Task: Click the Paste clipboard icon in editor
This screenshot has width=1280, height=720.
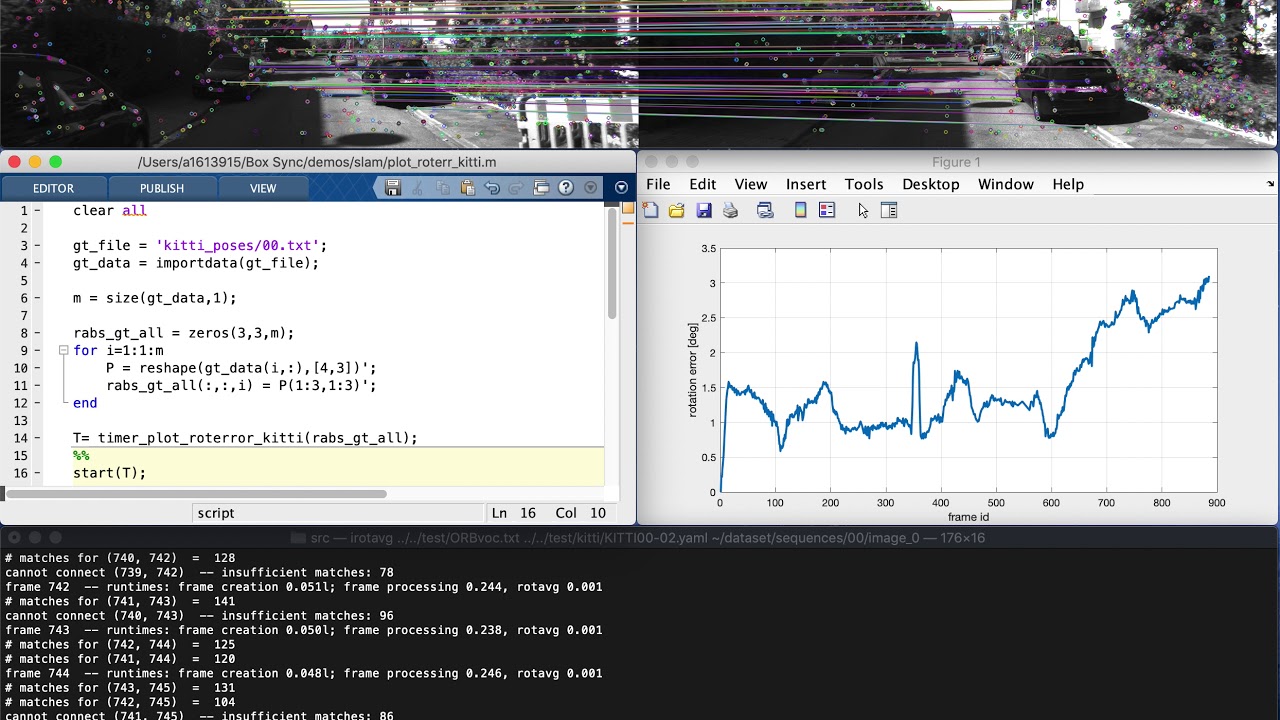Action: pyautogui.click(x=467, y=188)
